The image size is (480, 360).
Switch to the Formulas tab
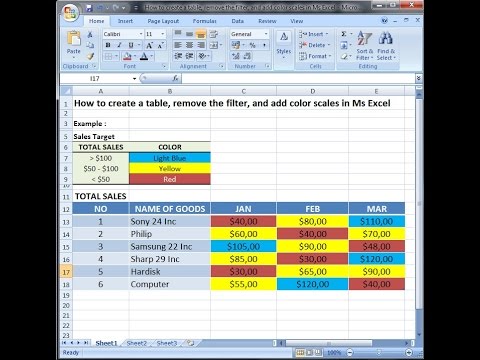point(204,21)
